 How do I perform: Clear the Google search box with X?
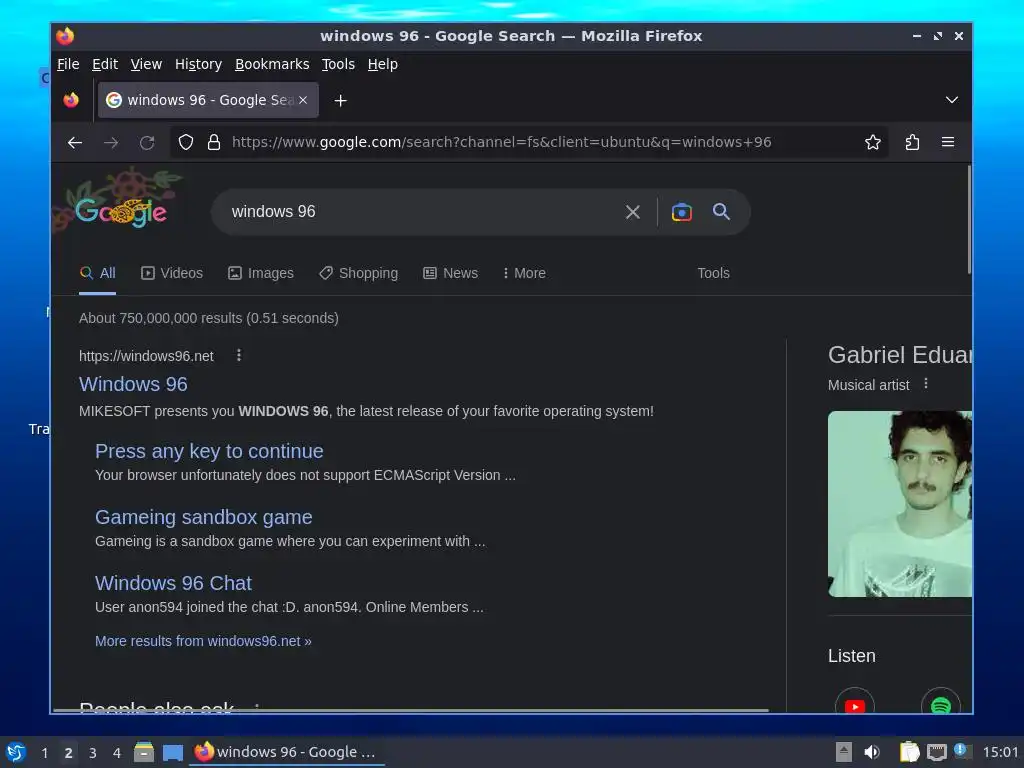pyautogui.click(x=632, y=212)
